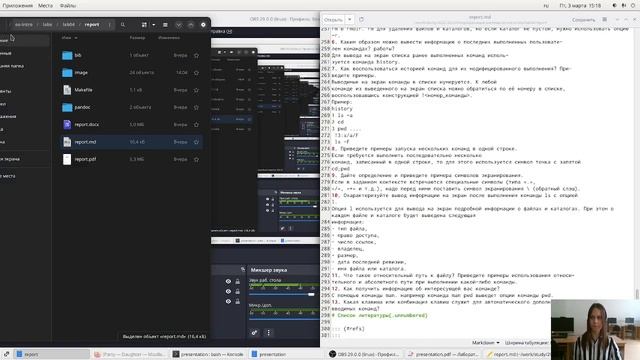Toggle visibility of second OBS source
Screen dimensions: 640x360
228,291
